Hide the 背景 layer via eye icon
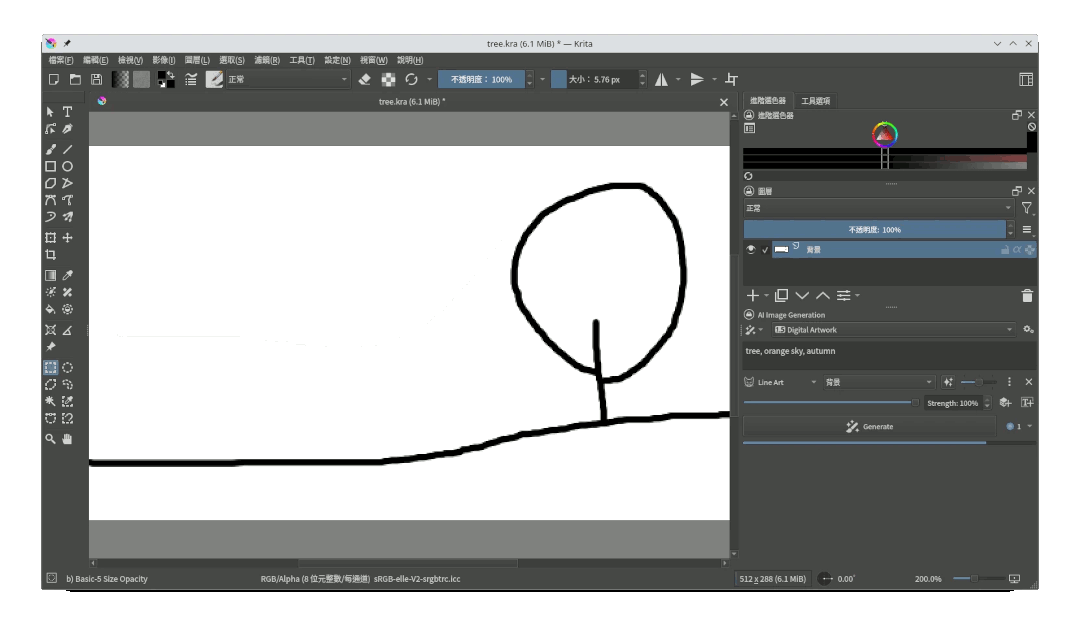The width and height of the screenshot is (1080, 639). tap(751, 250)
